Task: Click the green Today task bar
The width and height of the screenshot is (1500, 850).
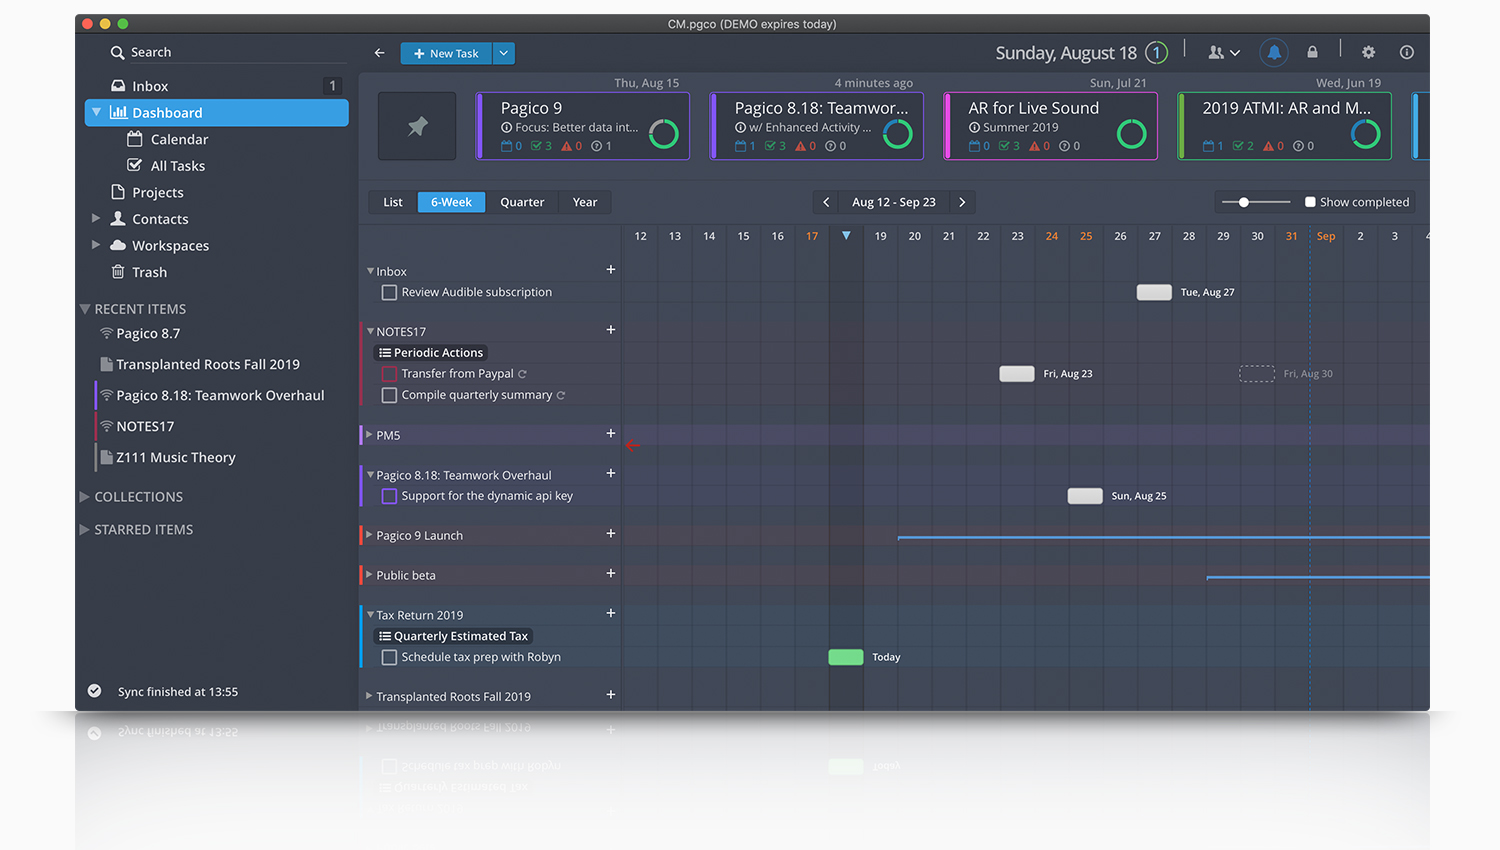Action: point(846,657)
